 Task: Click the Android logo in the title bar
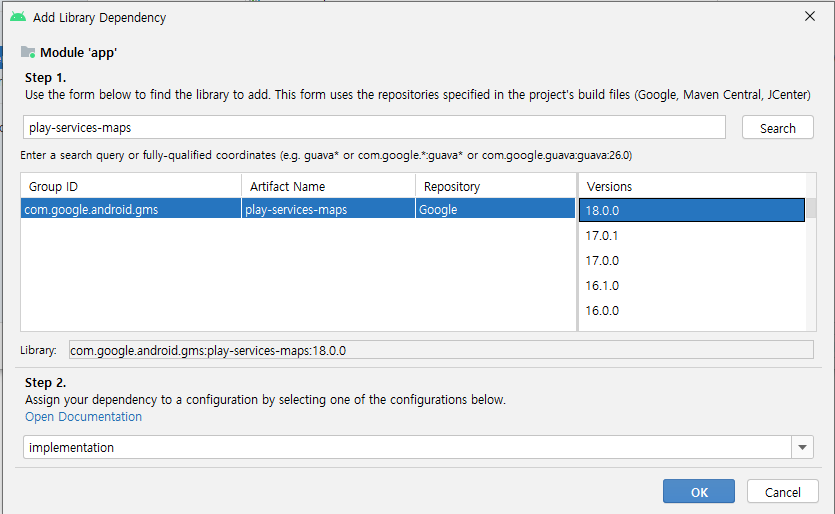18,17
